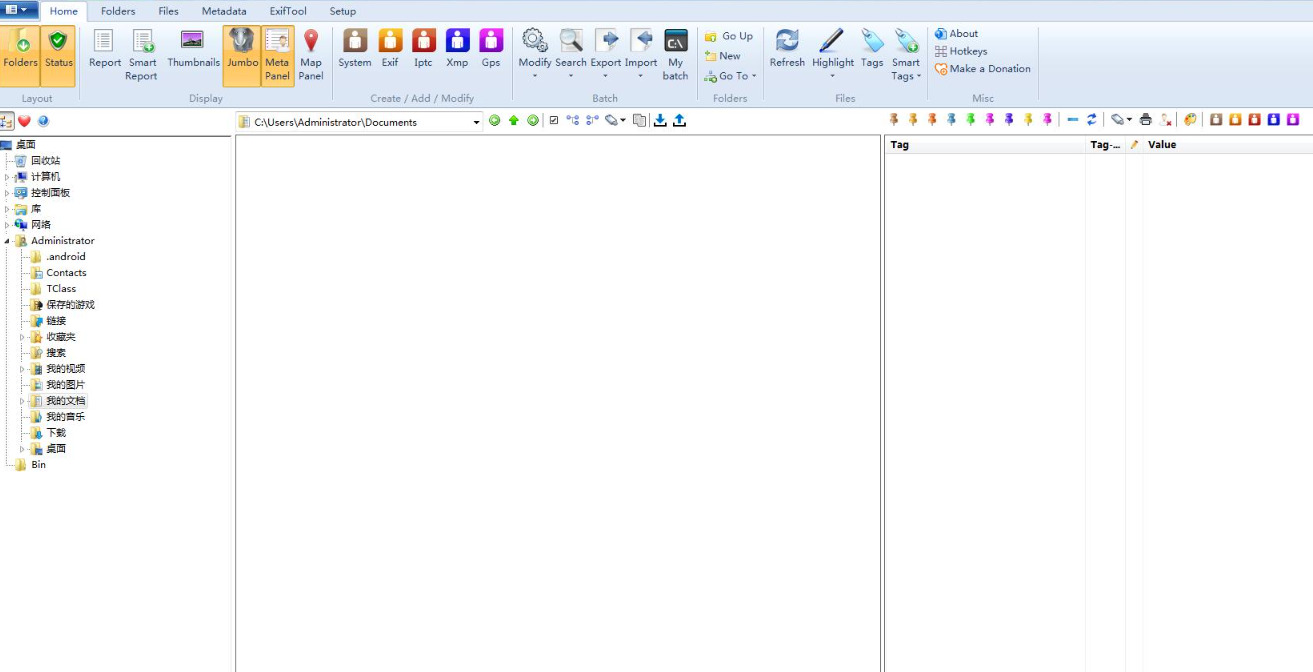Expand the Go To dropdown
Screen dimensions: 1313x672
[736, 76]
